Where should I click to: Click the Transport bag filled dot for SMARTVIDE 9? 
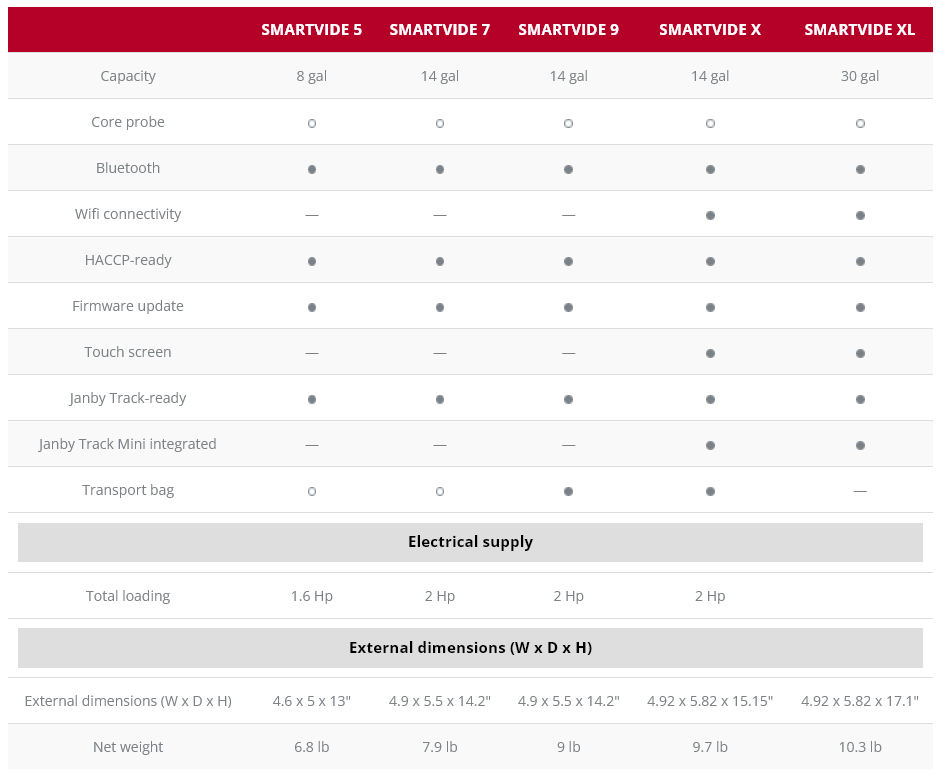pyautogui.click(x=568, y=491)
